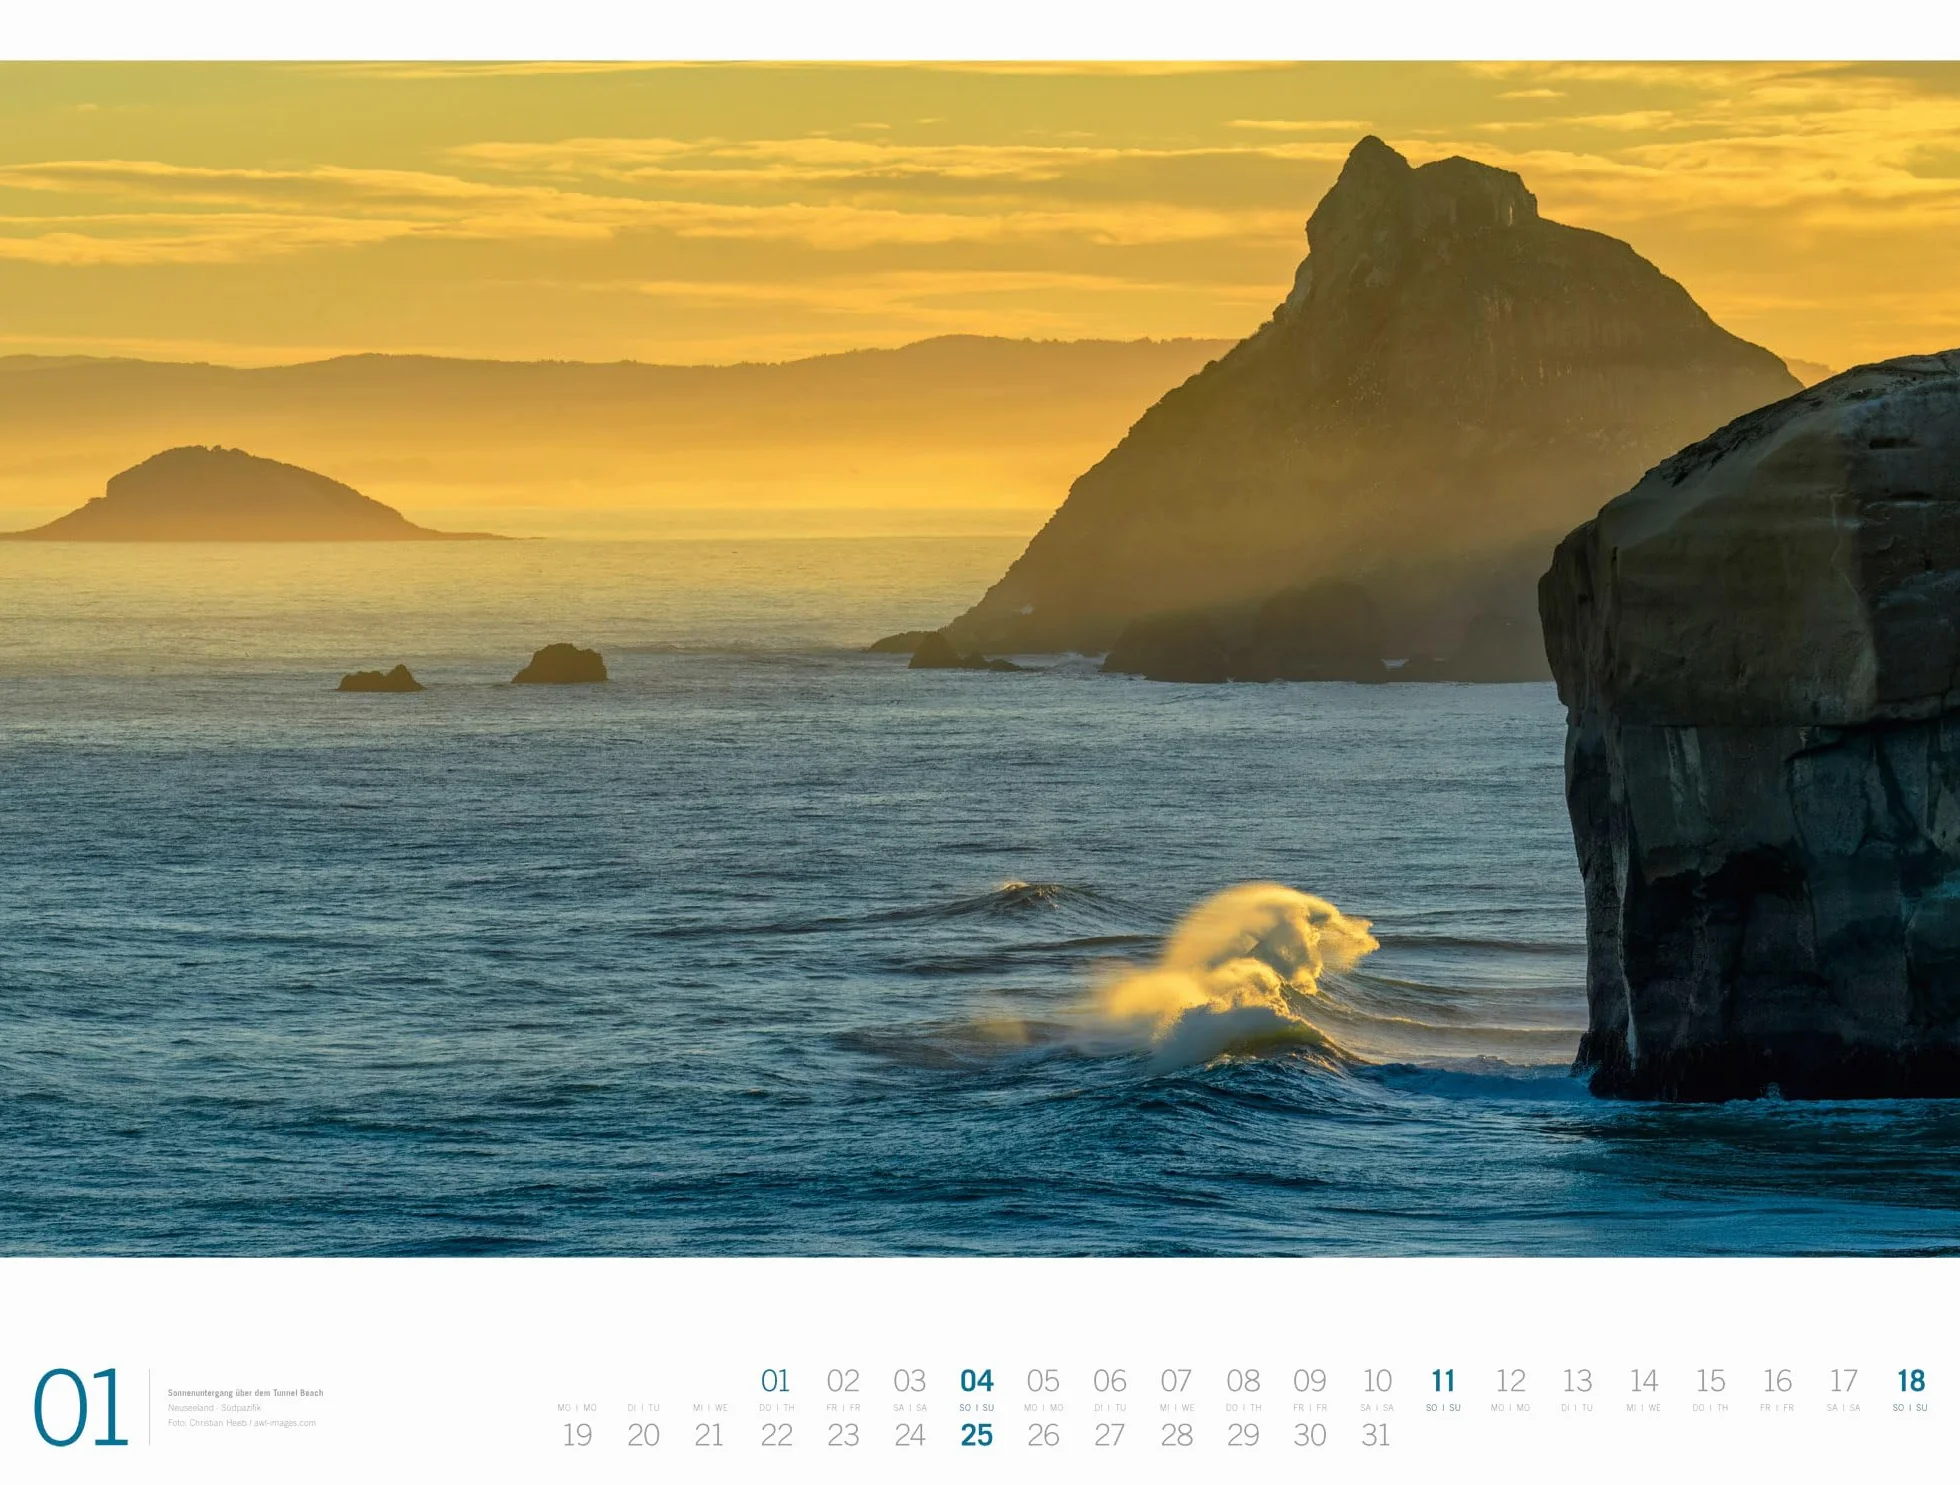Click the photo credit 'Foto: Christian Heeb'
The height and width of the screenshot is (1485, 1960).
(x=207, y=1423)
